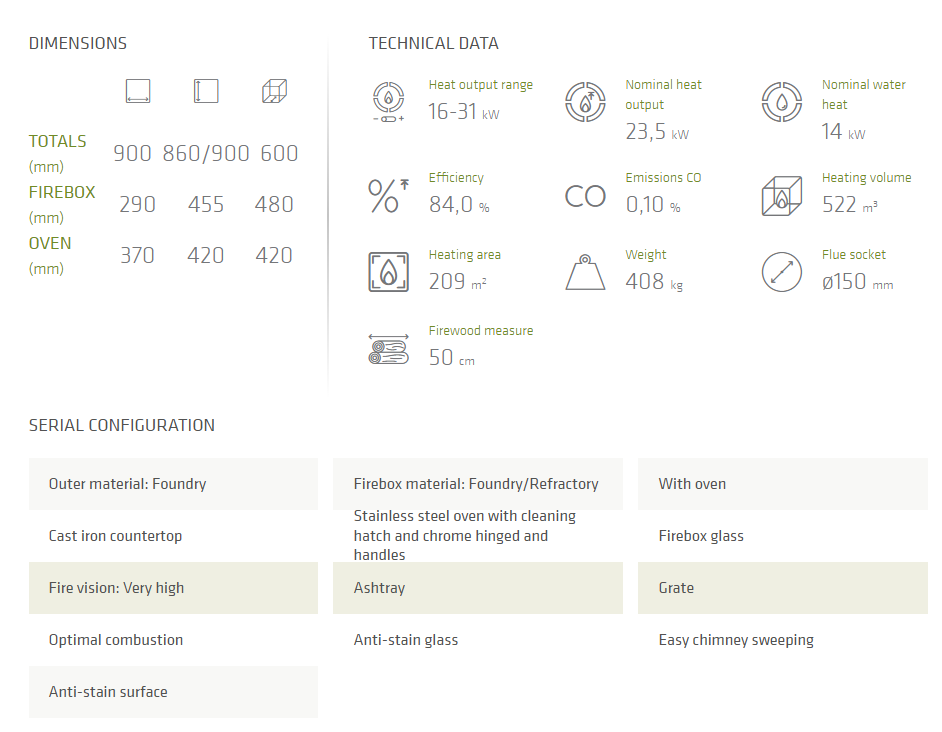
Task: Click the CO emissions icon
Action: [x=585, y=195]
